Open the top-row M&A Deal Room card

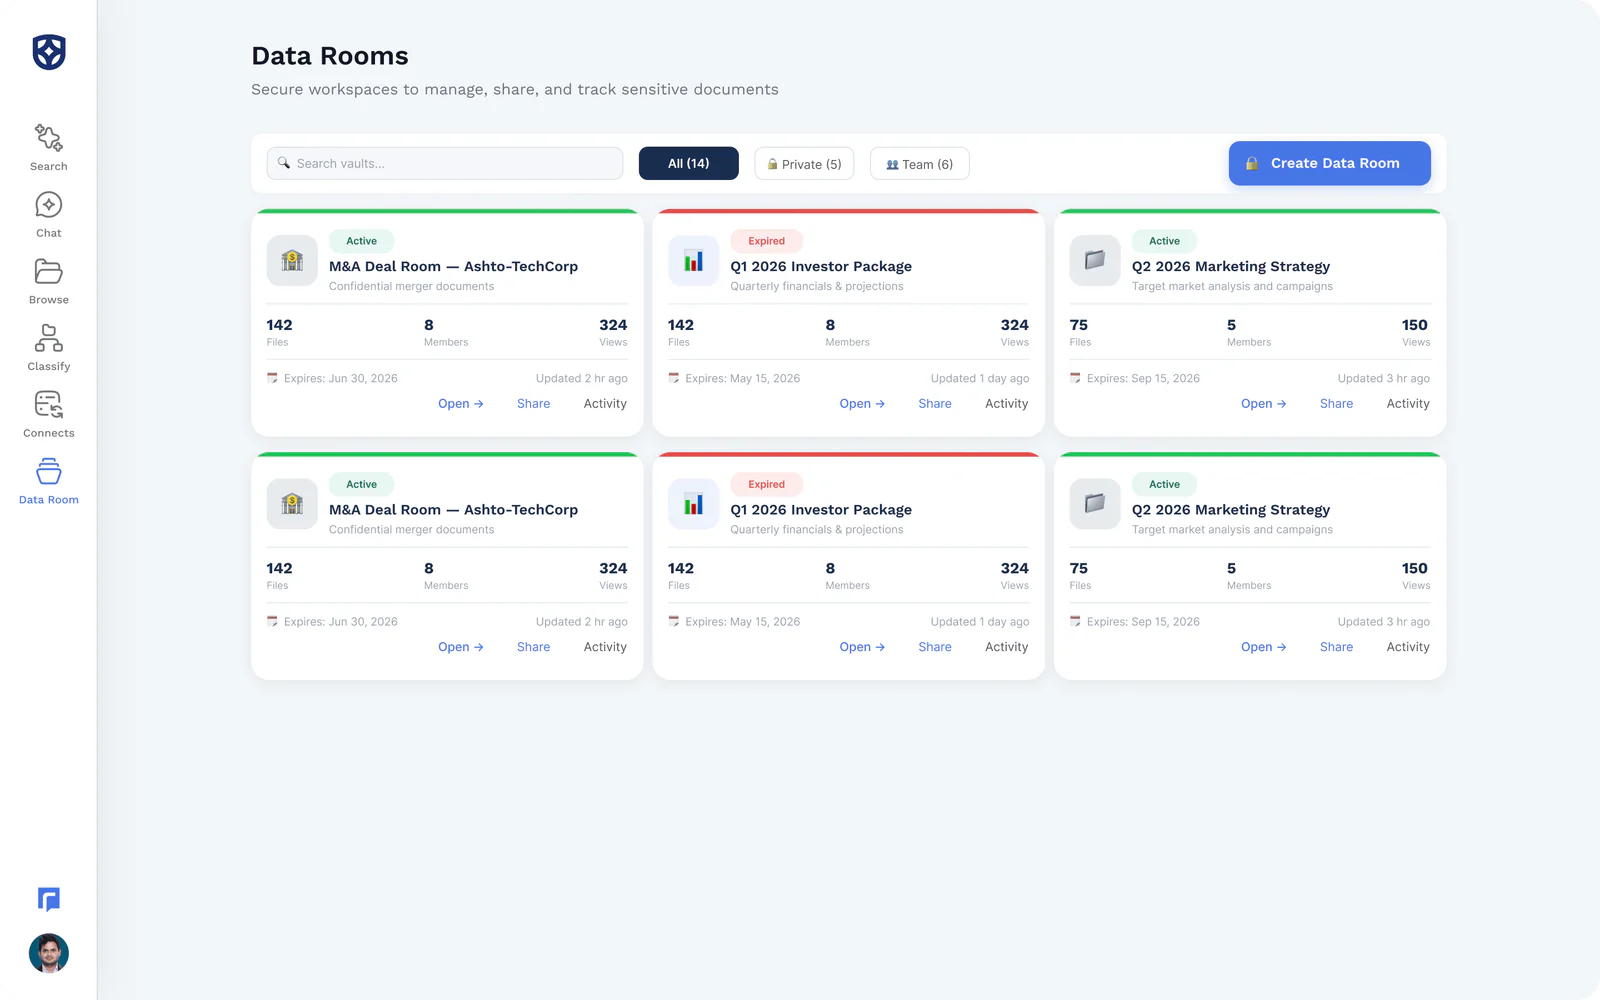tap(461, 404)
